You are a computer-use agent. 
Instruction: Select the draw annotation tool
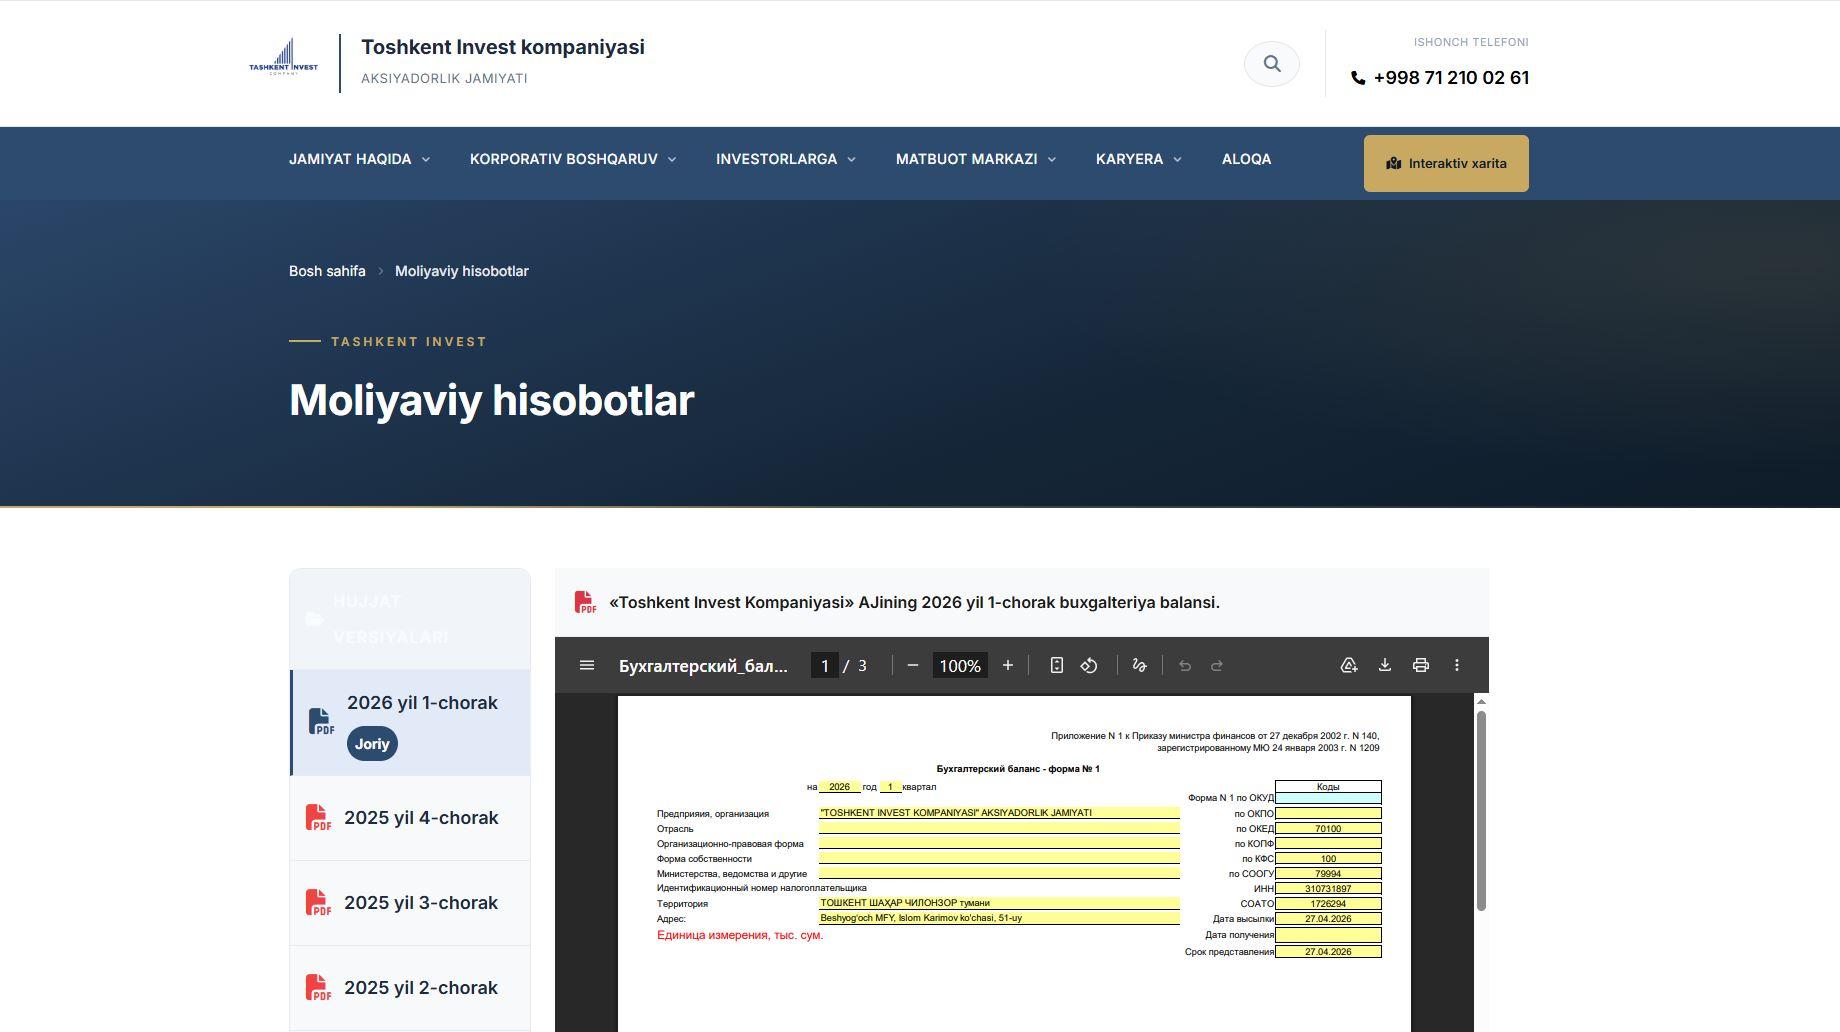(1139, 665)
